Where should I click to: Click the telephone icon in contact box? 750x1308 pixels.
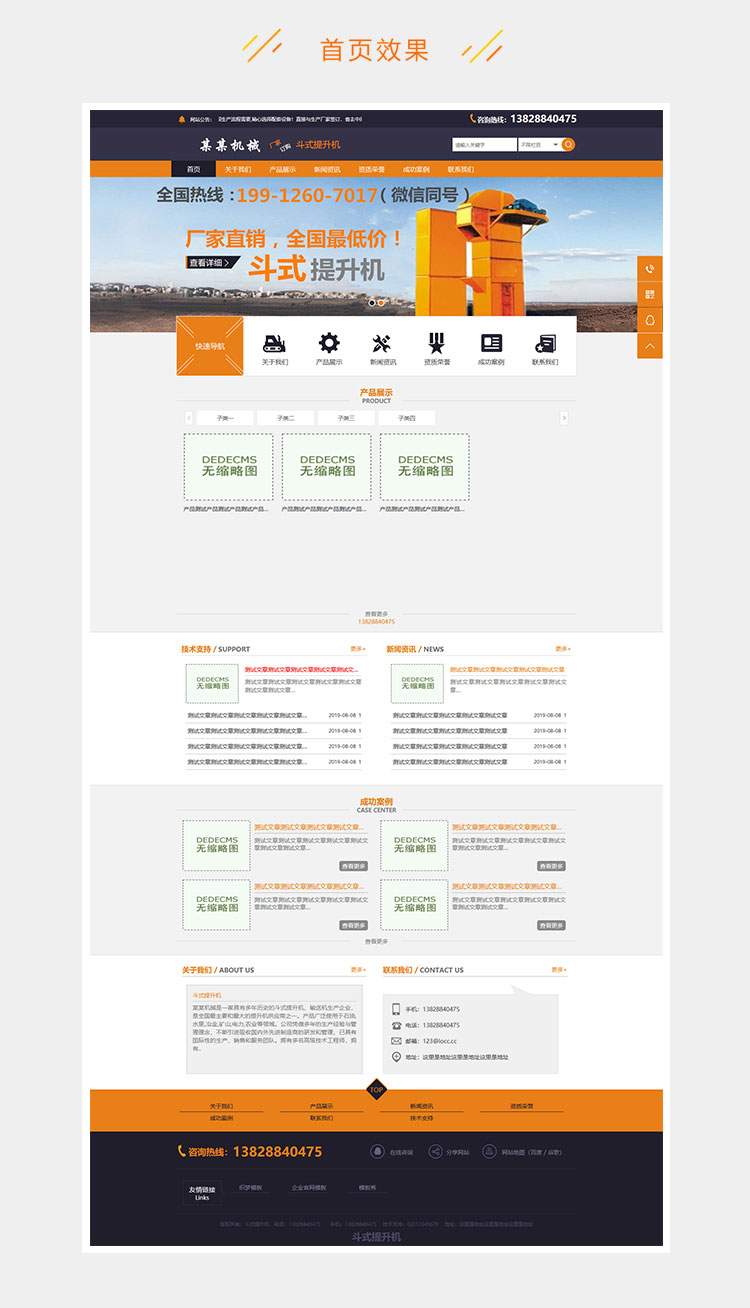[396, 1025]
